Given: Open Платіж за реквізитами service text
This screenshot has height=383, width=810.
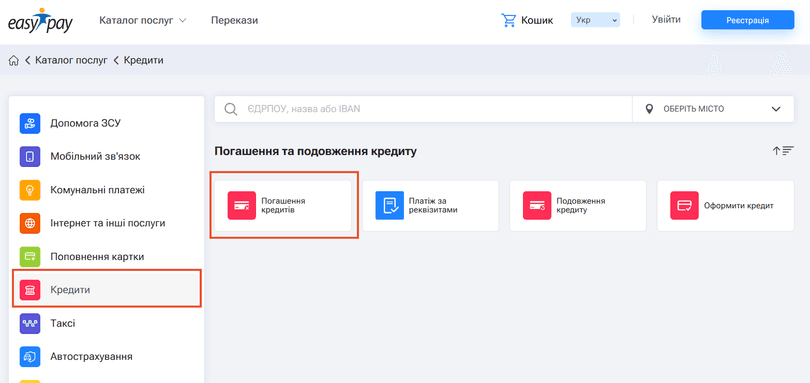Looking at the screenshot, I should tap(433, 206).
